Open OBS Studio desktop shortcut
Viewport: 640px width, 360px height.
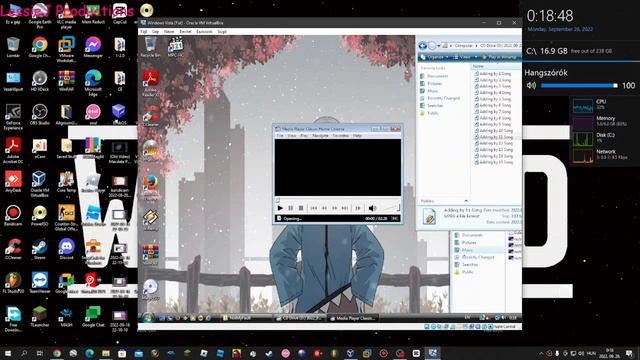(40, 114)
